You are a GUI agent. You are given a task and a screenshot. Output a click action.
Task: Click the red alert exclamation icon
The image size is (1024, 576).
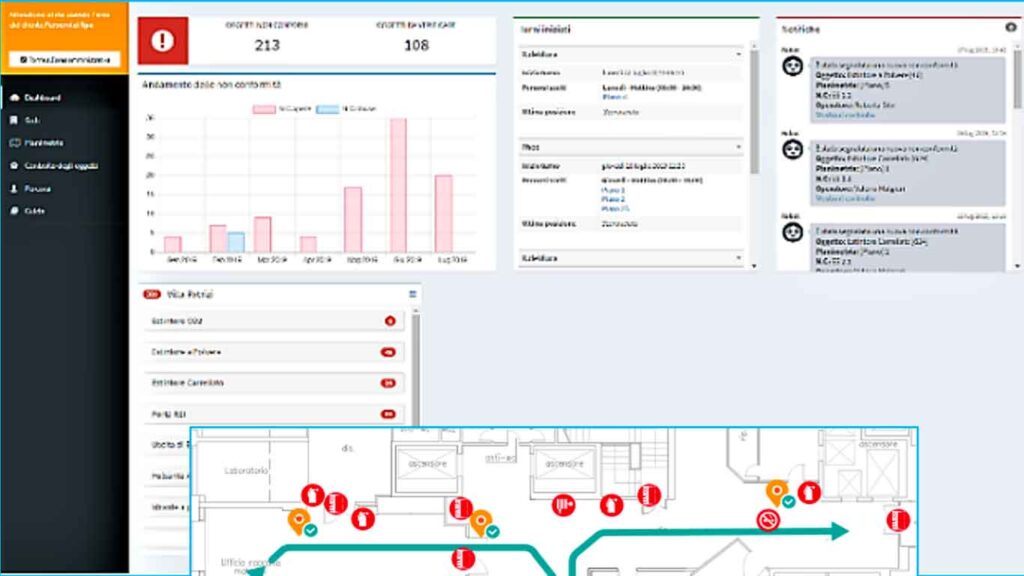163,40
